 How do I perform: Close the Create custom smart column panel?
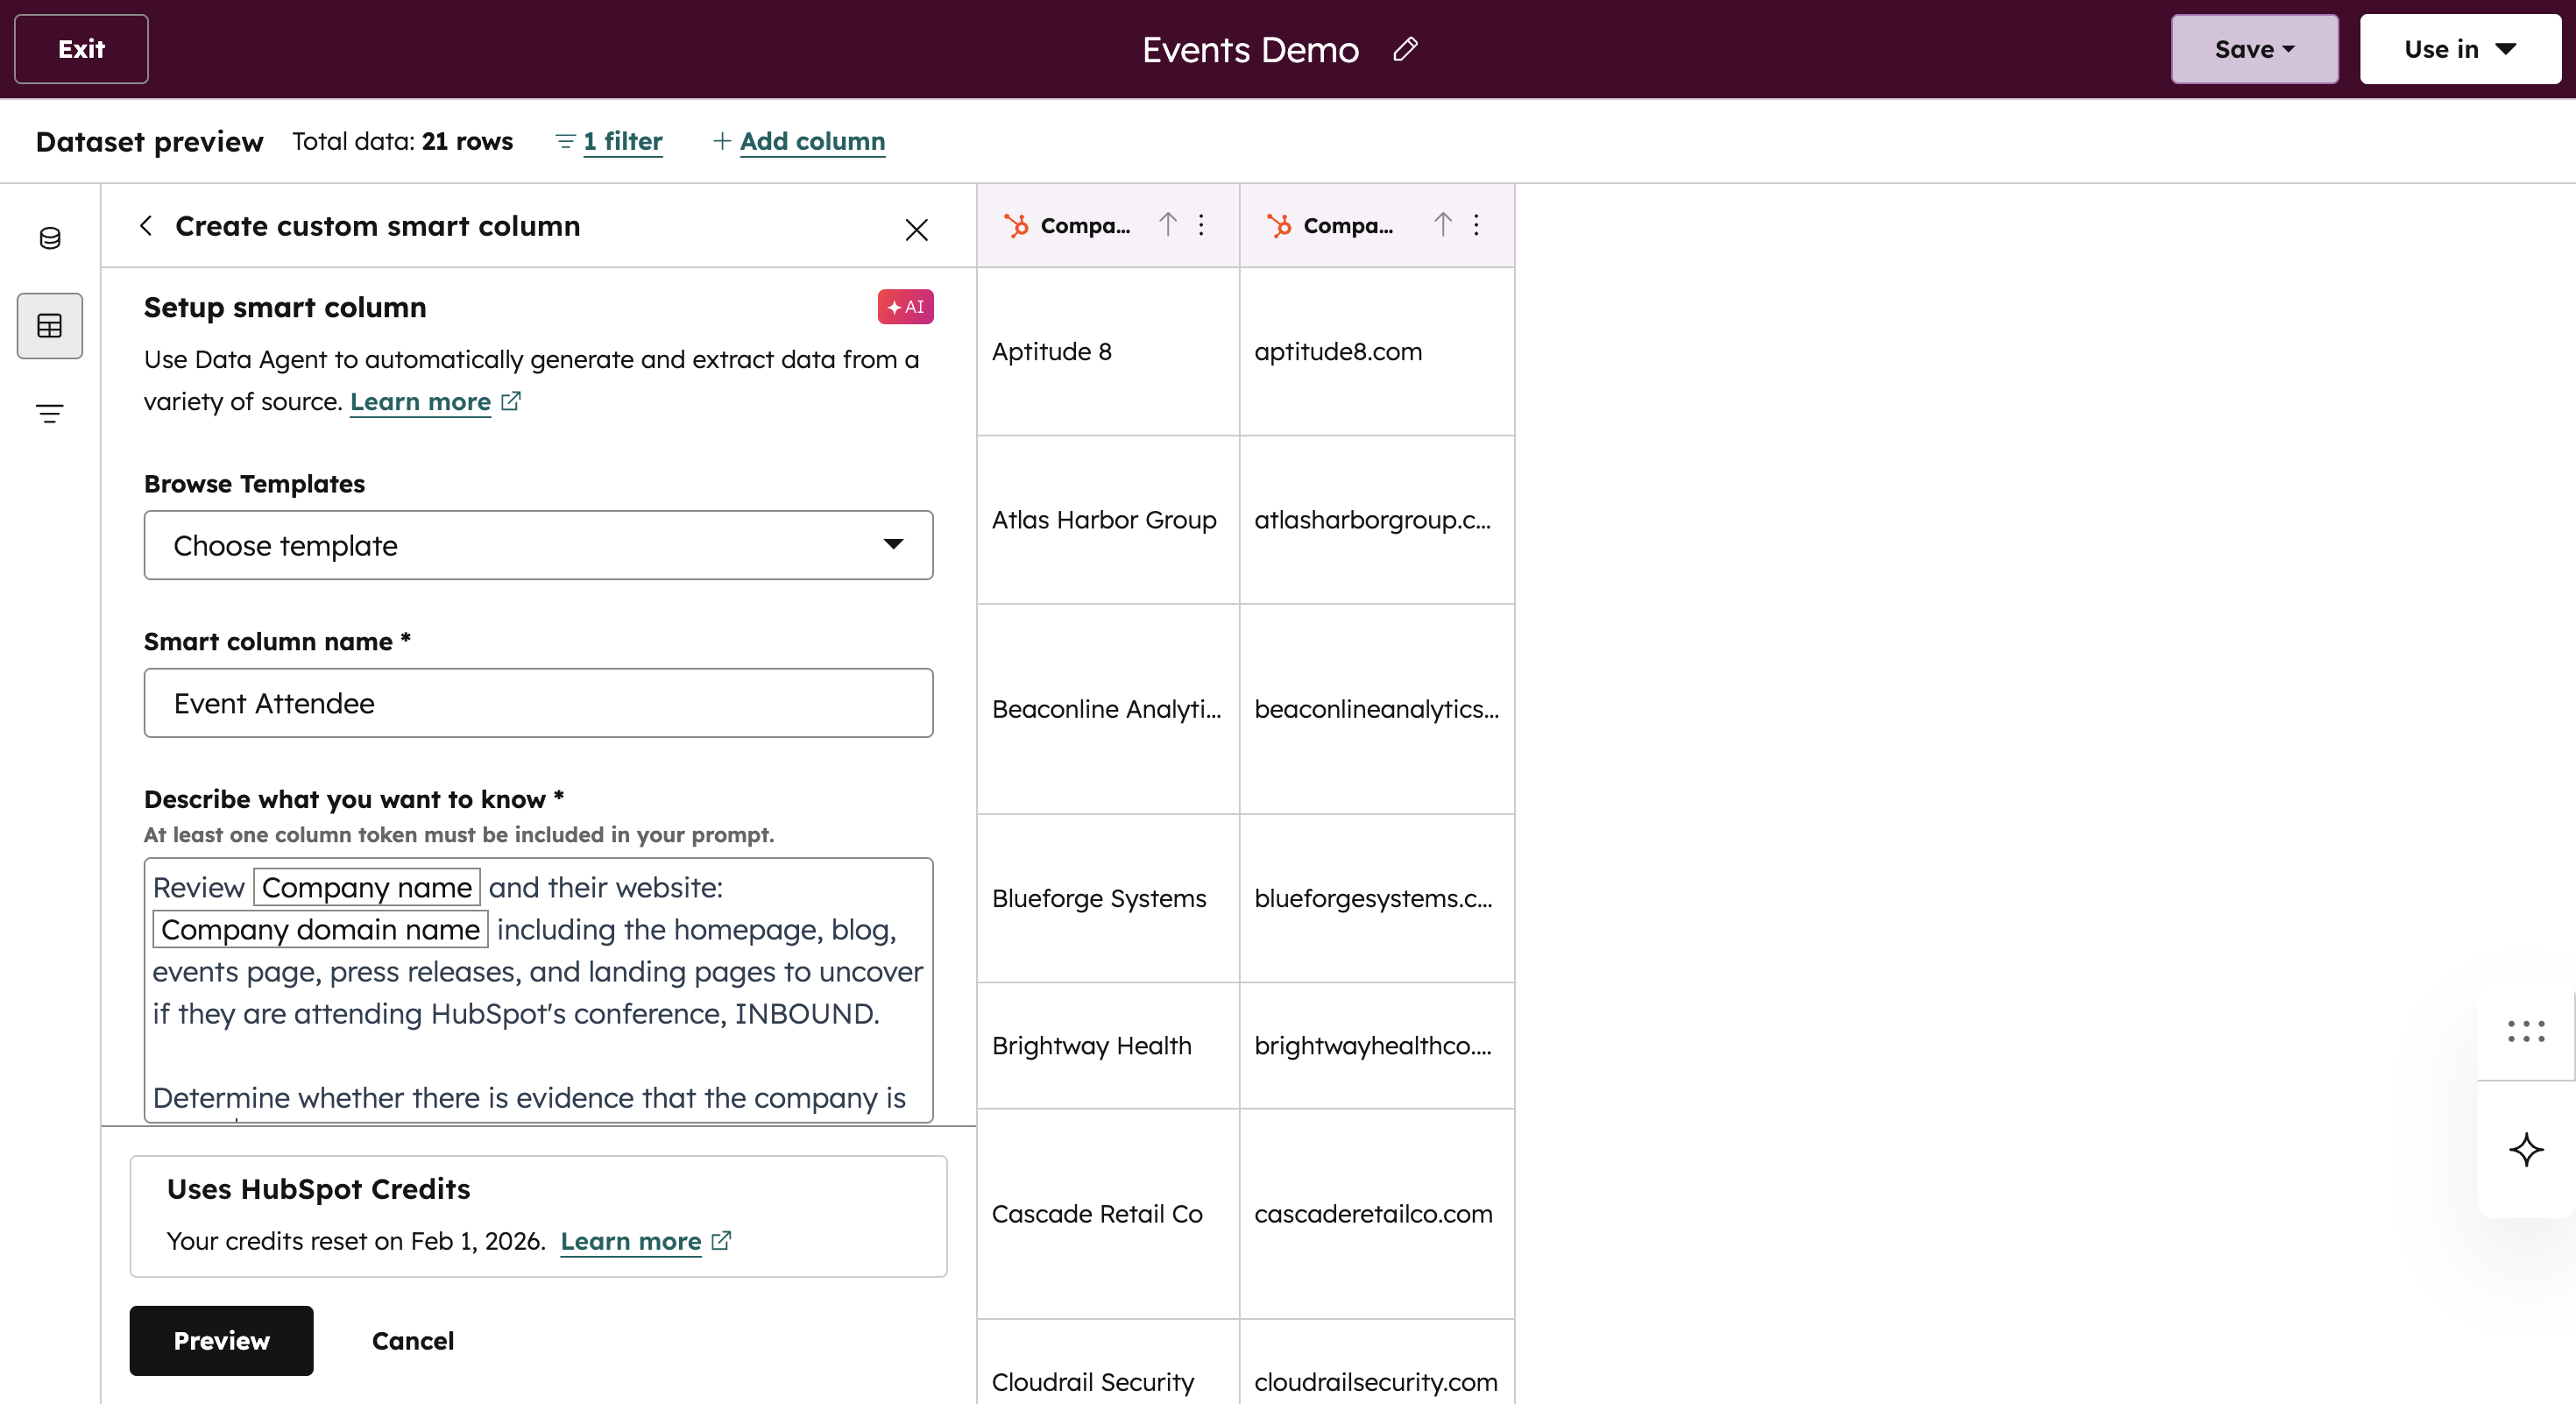coord(916,229)
